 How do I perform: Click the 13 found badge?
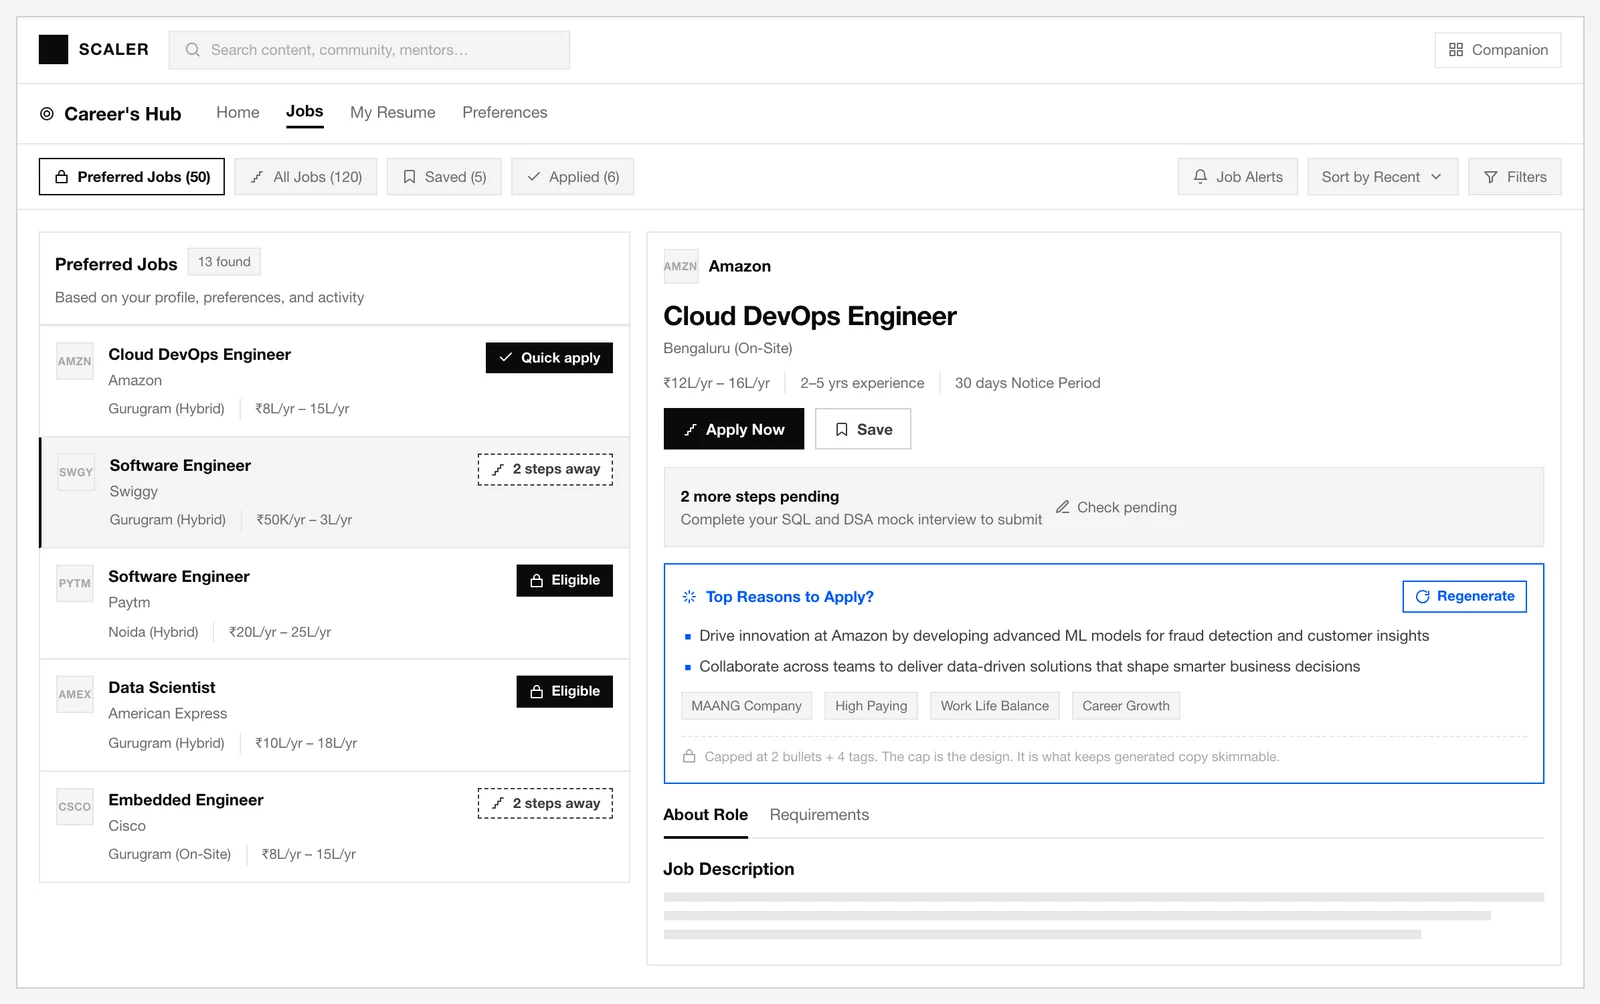click(224, 262)
